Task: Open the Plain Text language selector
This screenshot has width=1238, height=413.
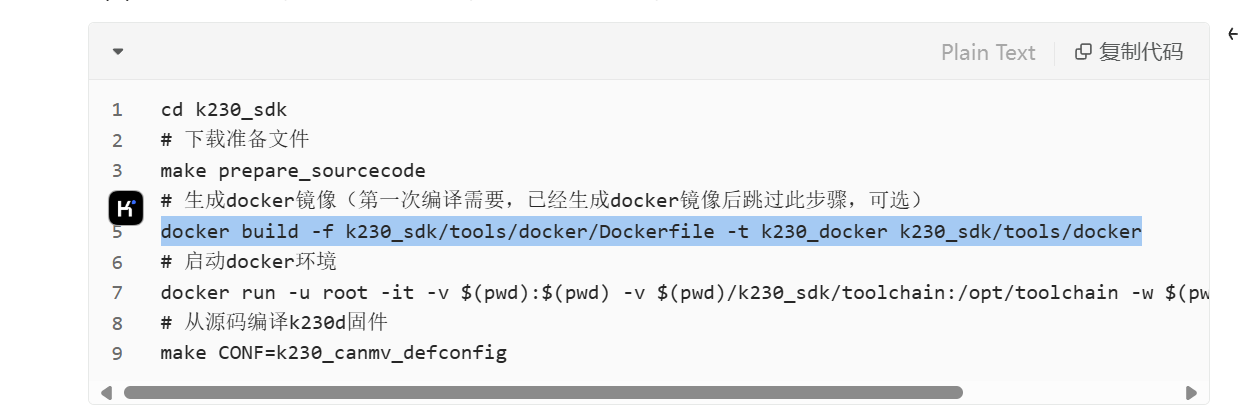Action: point(988,52)
